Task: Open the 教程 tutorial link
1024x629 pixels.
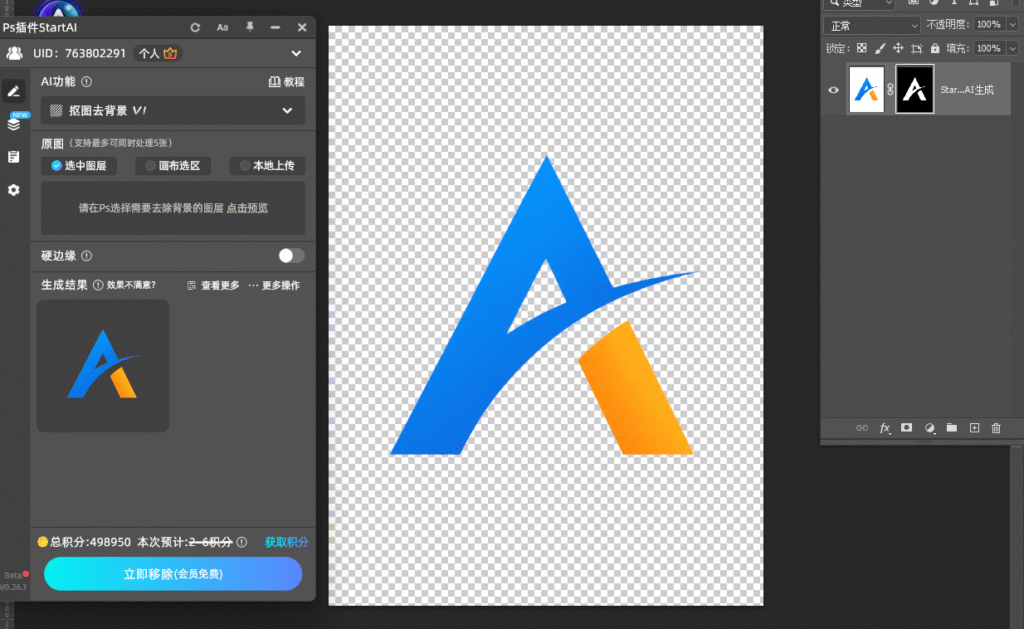Action: 287,82
